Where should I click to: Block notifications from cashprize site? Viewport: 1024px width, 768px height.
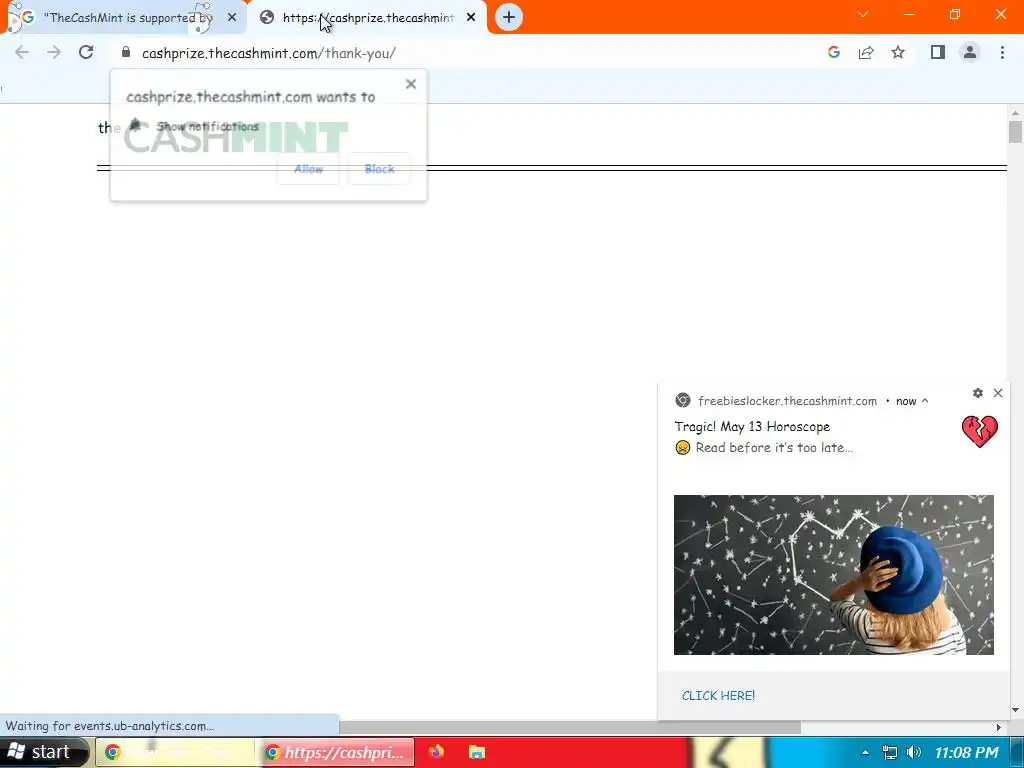pyautogui.click(x=379, y=169)
